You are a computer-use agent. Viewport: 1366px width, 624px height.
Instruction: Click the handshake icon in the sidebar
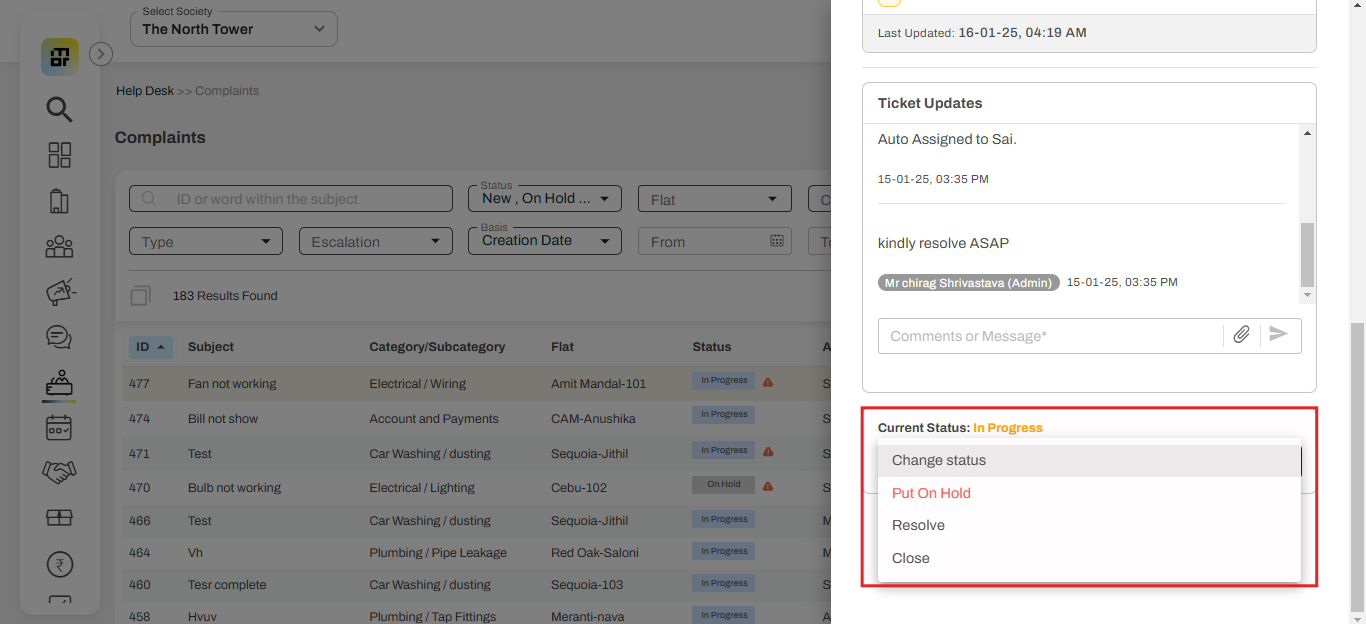[59, 471]
